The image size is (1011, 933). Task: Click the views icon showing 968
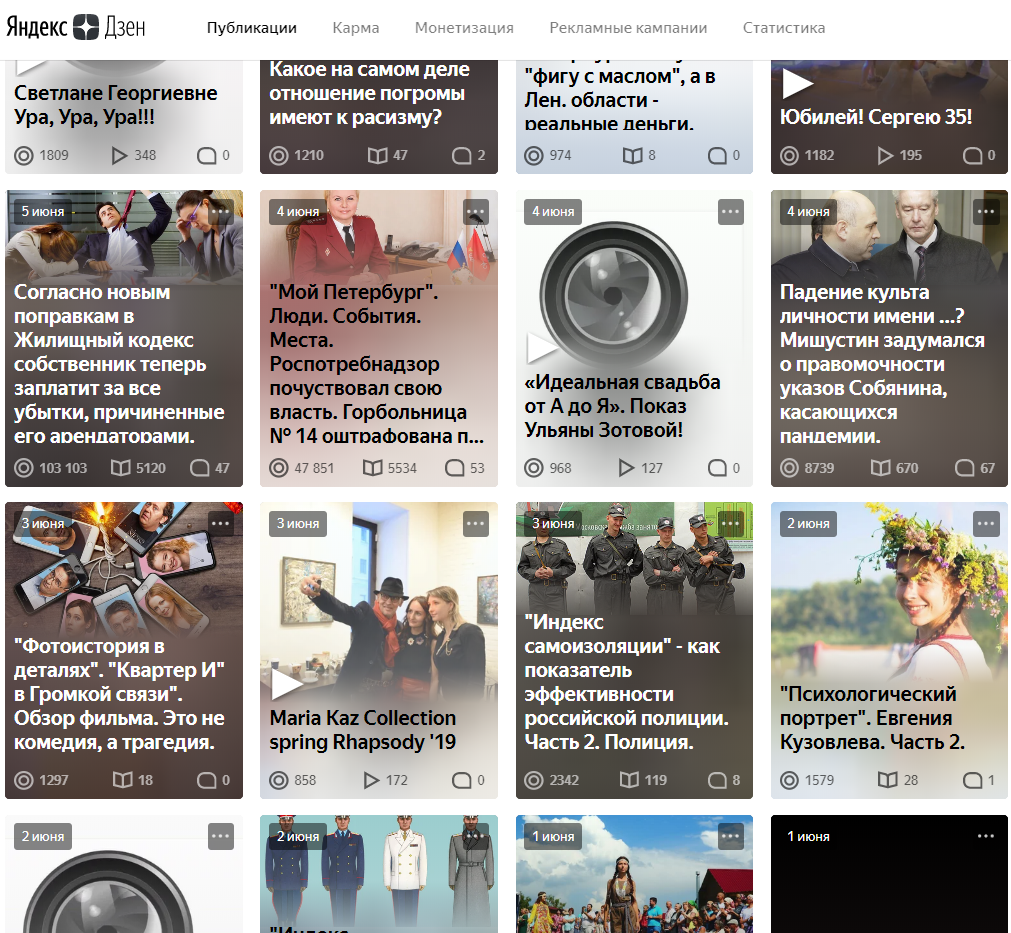[x=534, y=468]
